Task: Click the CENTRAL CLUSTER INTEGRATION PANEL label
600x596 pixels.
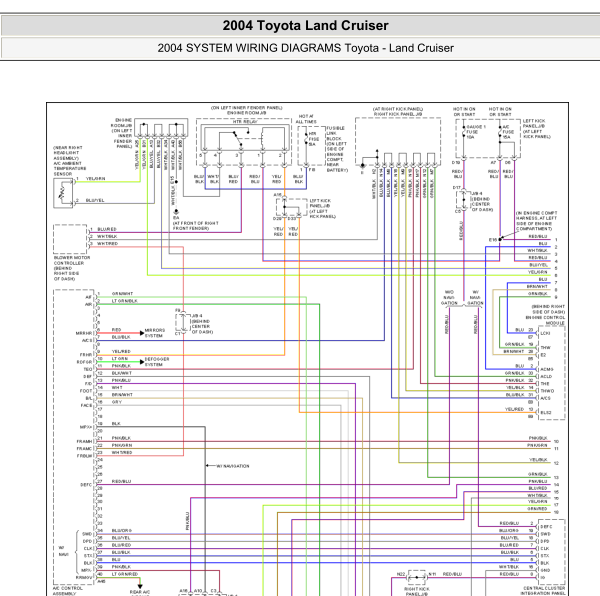Action: [x=544, y=590]
